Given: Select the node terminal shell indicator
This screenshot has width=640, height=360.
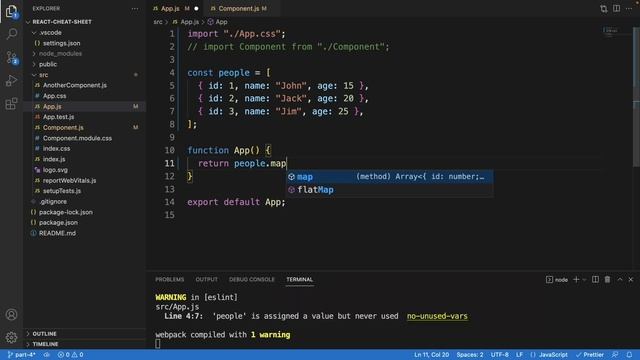Looking at the screenshot, I should click(x=557, y=280).
